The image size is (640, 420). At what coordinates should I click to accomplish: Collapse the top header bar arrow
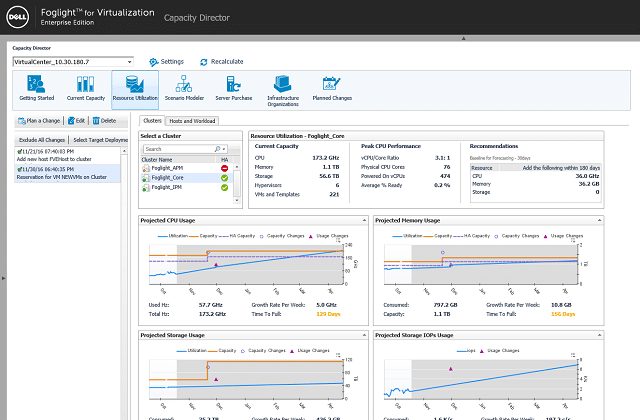point(463,38)
